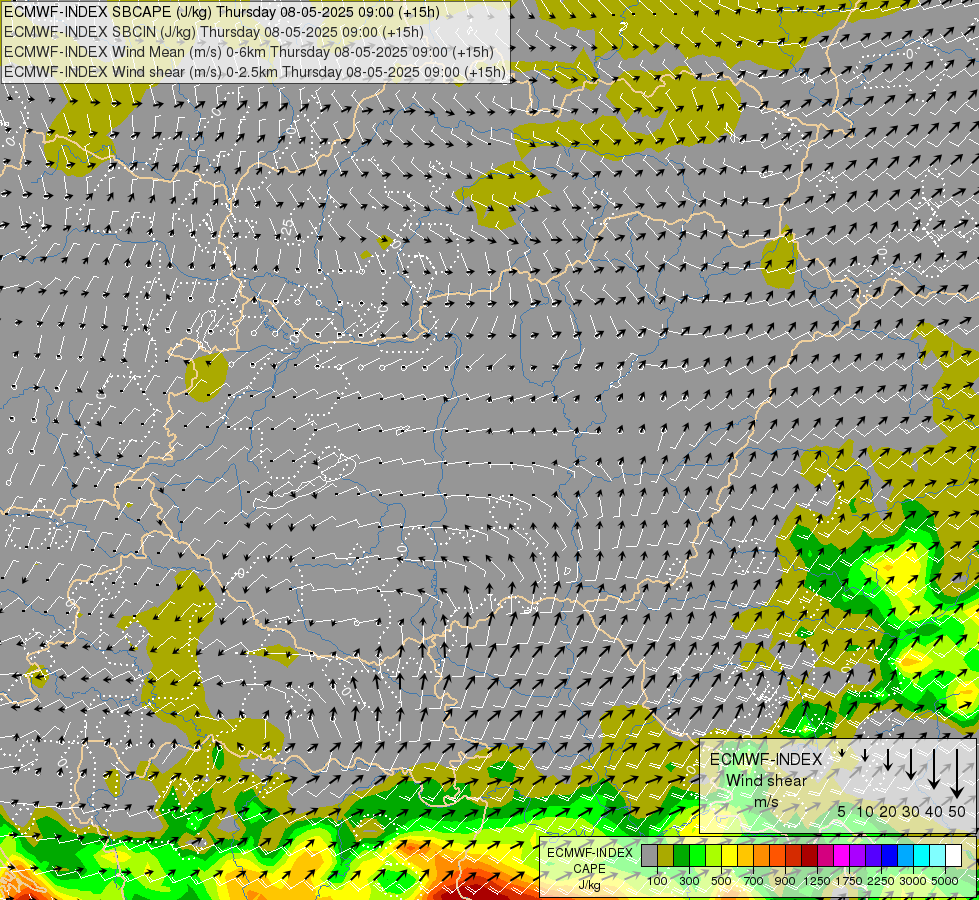
Task: Click the '3000' CAPE scale value
Action: [x=913, y=881]
